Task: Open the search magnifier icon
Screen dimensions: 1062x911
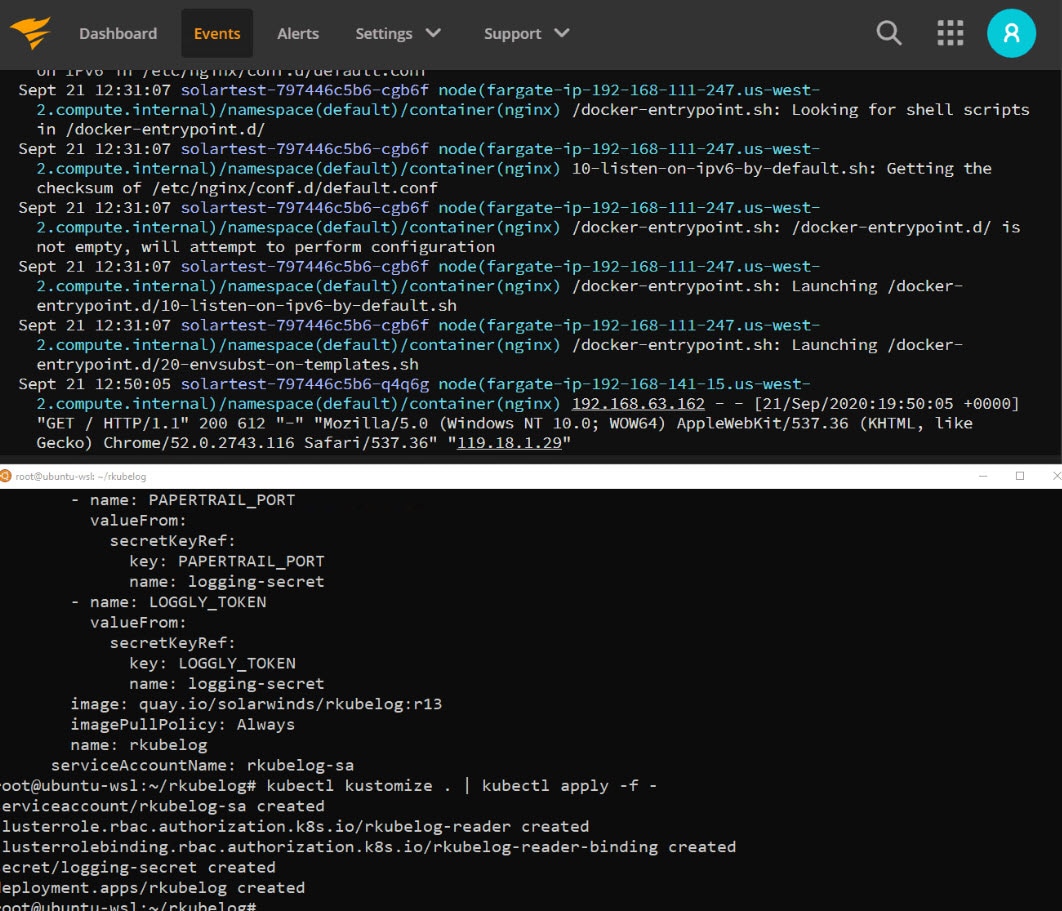Action: [x=889, y=33]
